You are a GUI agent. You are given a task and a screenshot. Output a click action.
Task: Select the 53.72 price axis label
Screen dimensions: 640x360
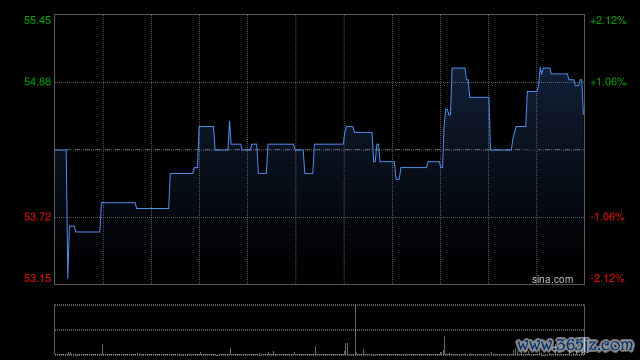pyautogui.click(x=38, y=217)
